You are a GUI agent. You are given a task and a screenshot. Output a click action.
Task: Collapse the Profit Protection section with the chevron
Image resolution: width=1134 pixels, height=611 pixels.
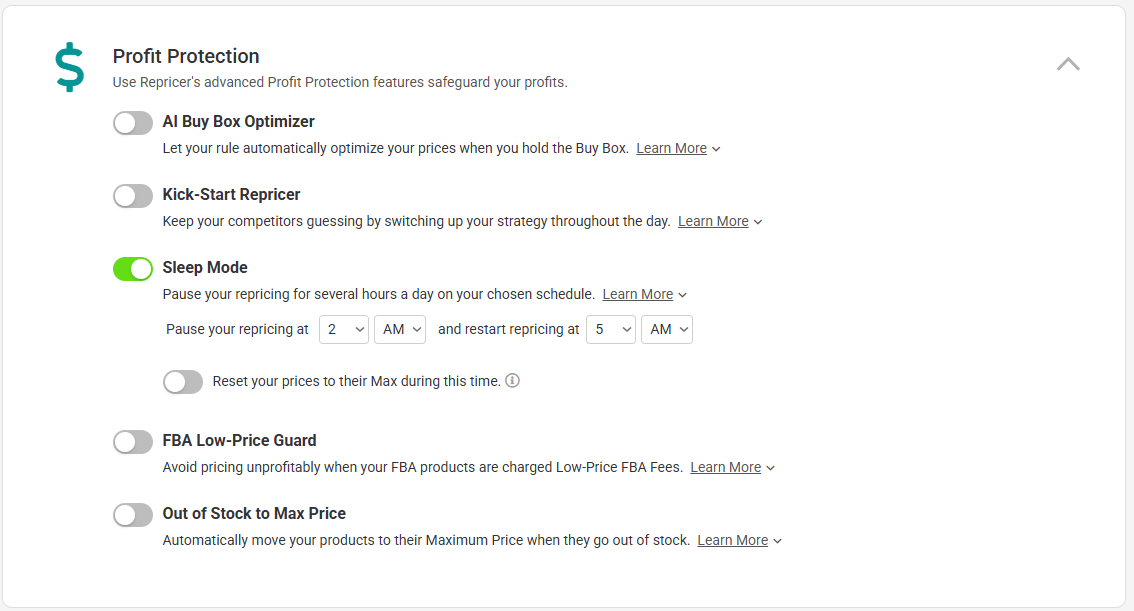[x=1067, y=64]
